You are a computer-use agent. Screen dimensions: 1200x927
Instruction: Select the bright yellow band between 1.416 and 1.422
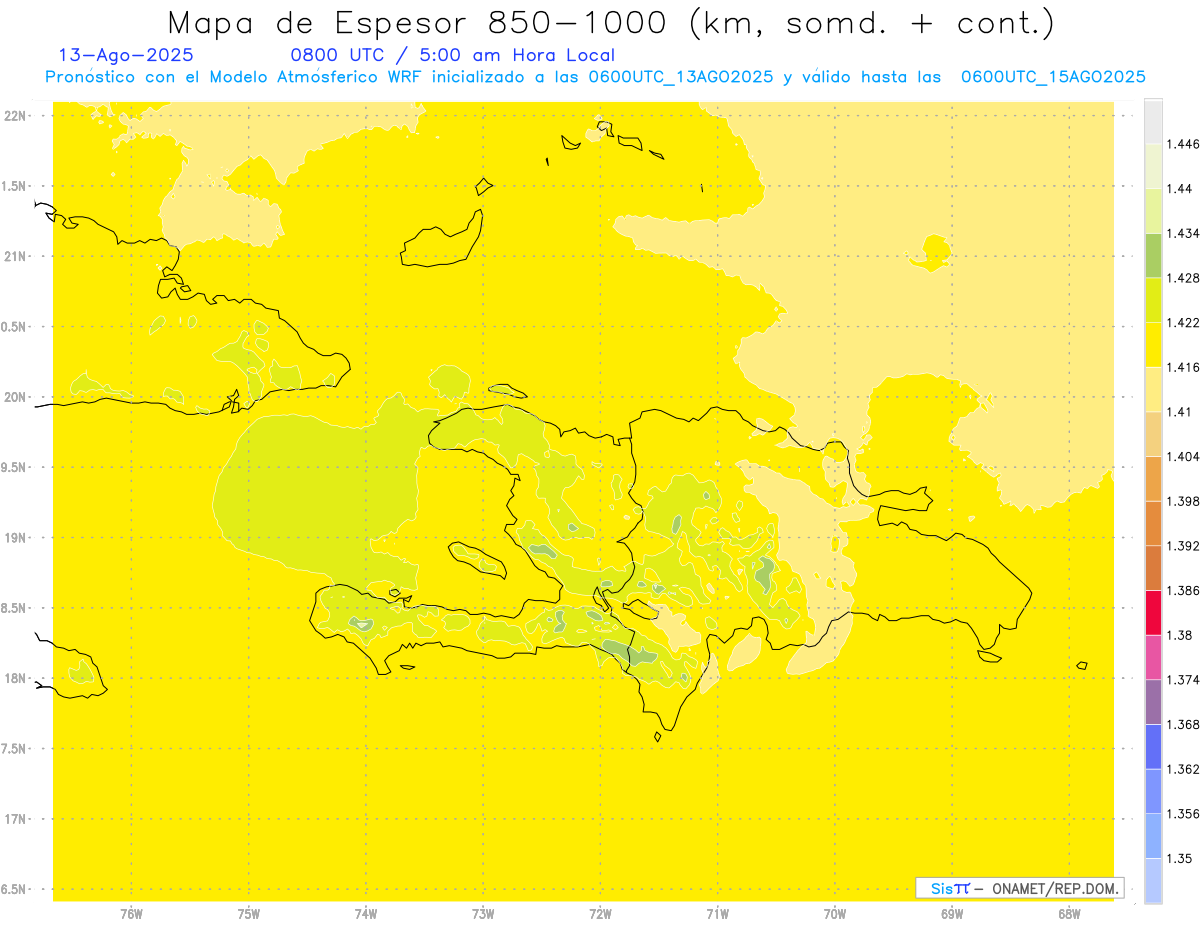pos(1153,344)
